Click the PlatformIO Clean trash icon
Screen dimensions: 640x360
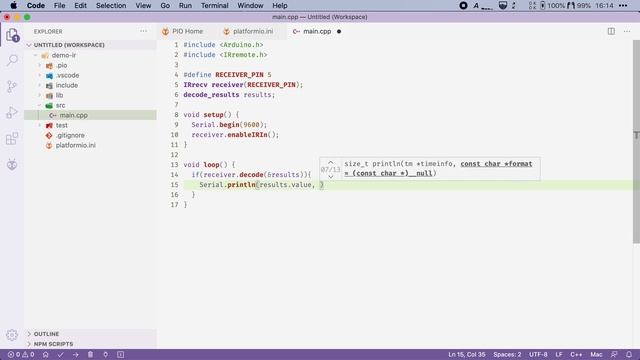click(x=91, y=355)
